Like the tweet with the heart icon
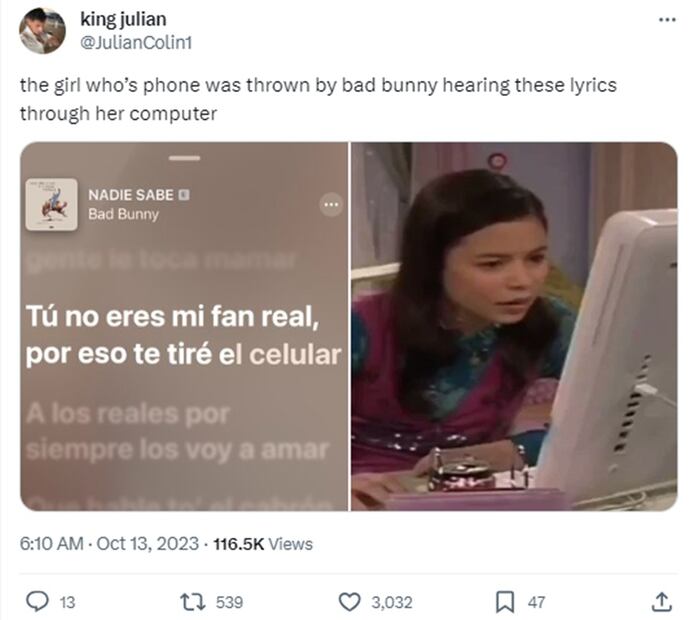This screenshot has width=697, height=620. [349, 602]
